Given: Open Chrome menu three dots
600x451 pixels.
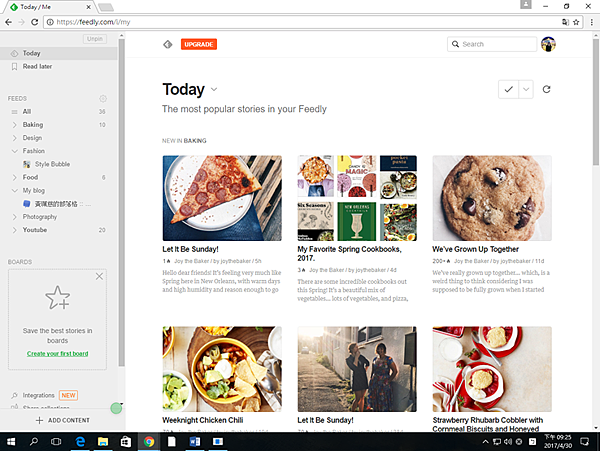Looking at the screenshot, I should pyautogui.click(x=592, y=22).
